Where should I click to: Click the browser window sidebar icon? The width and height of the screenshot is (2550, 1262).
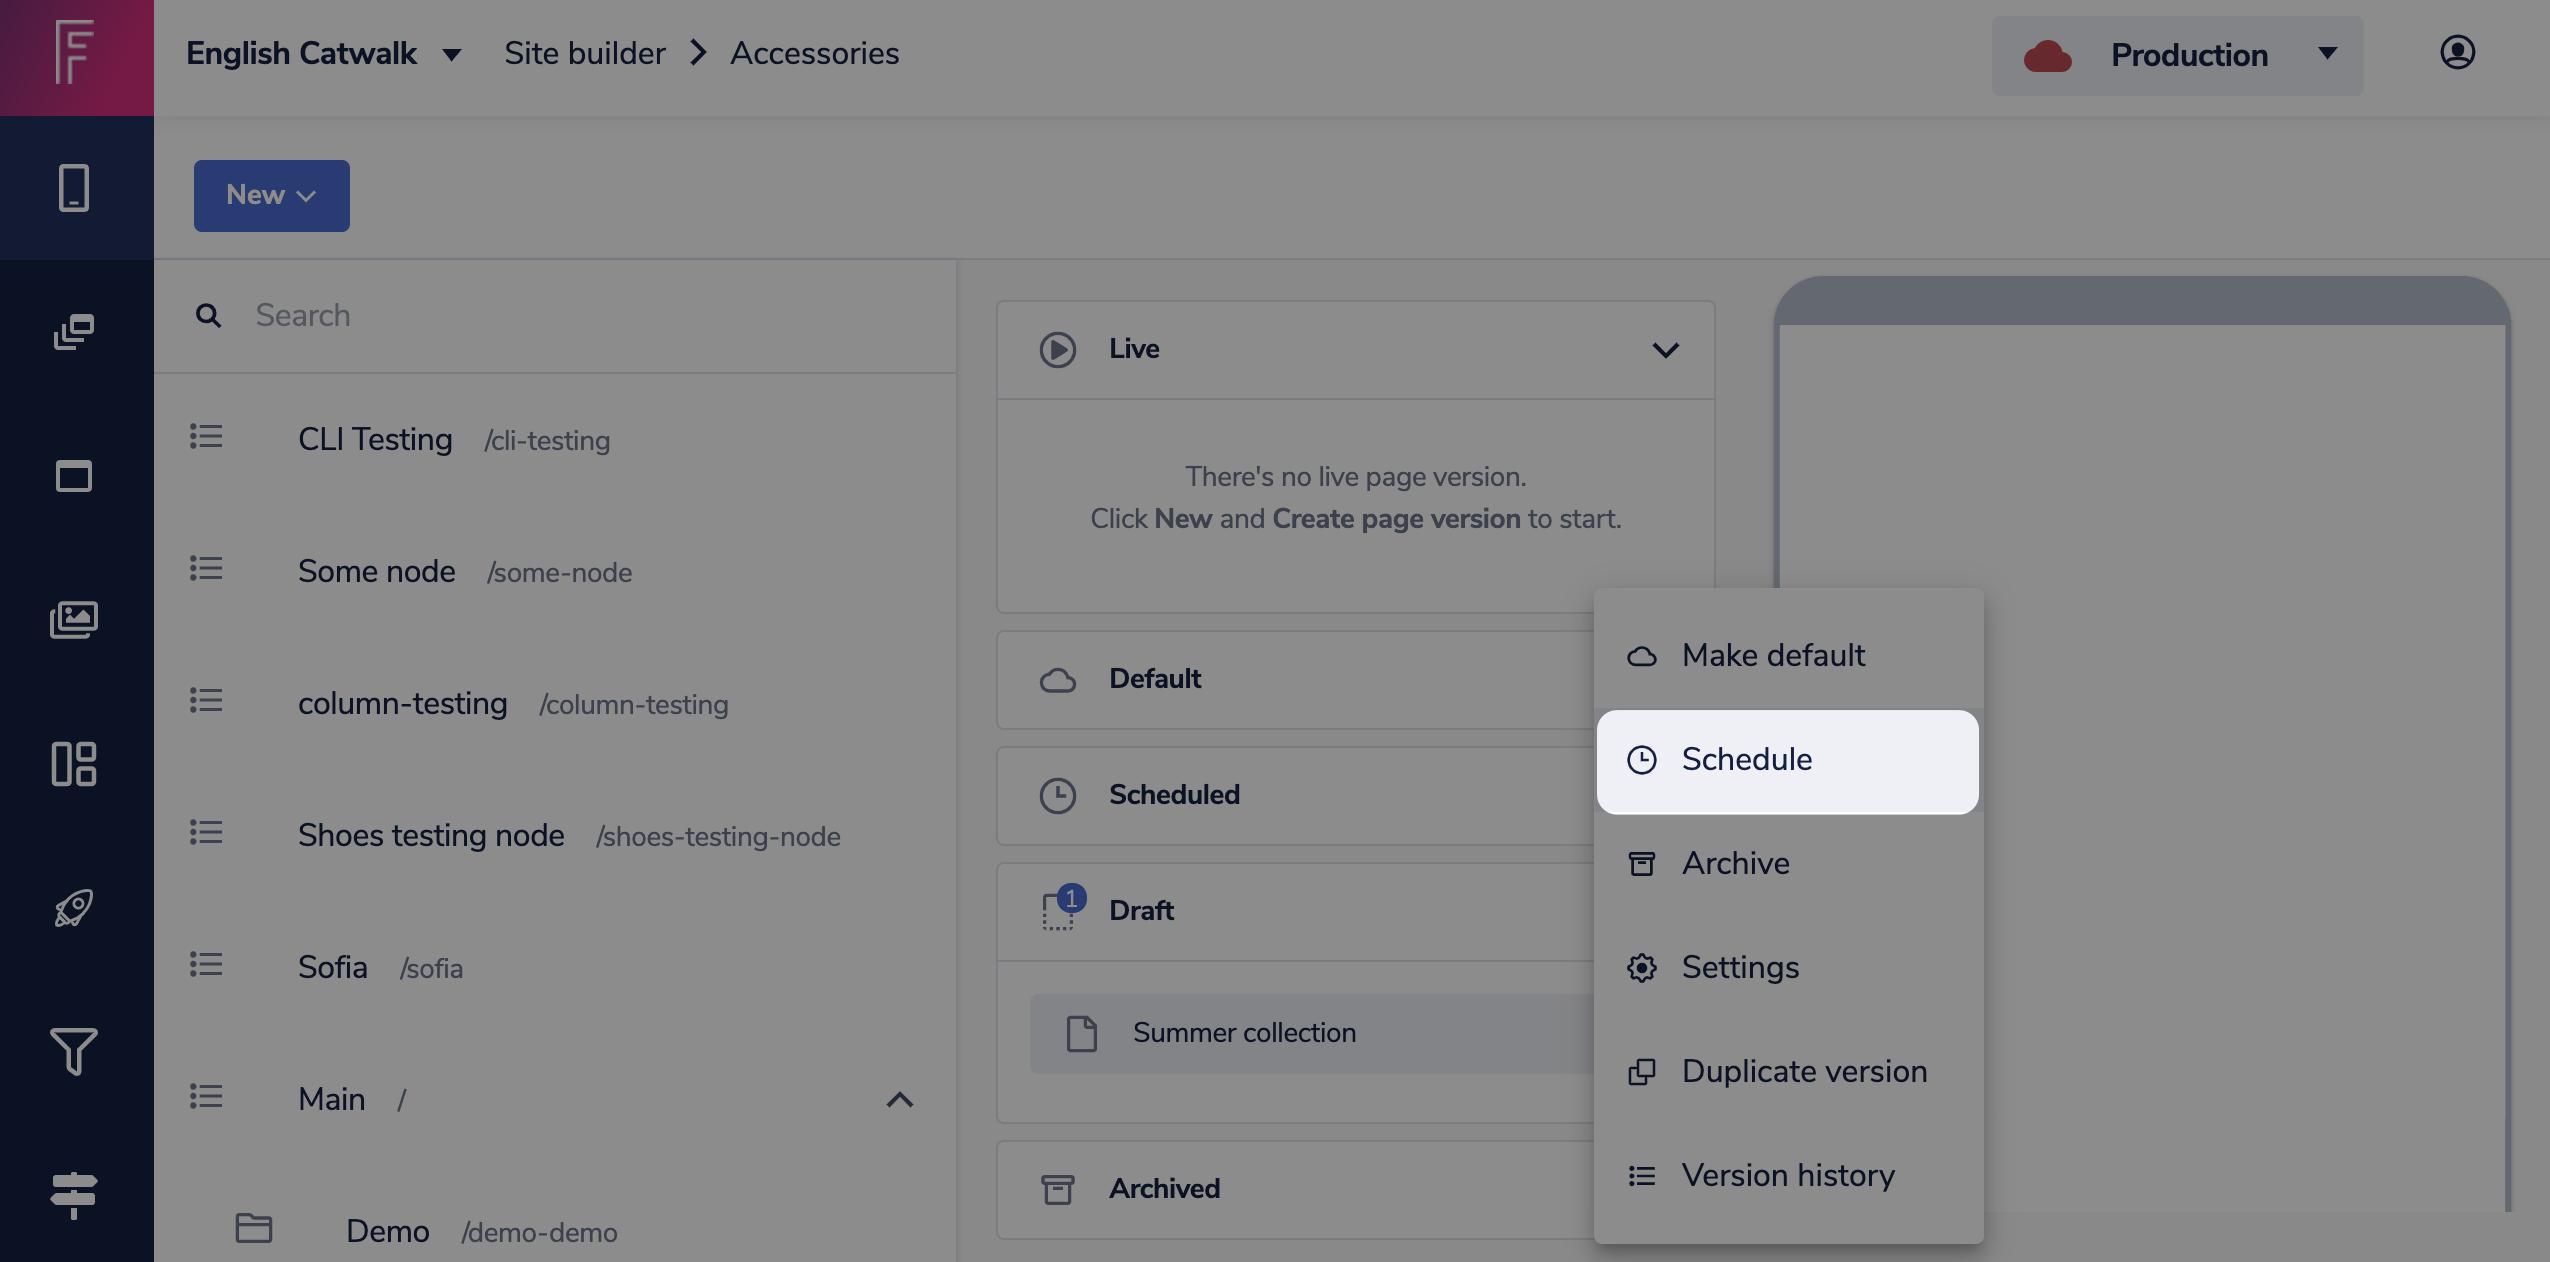coord(74,476)
